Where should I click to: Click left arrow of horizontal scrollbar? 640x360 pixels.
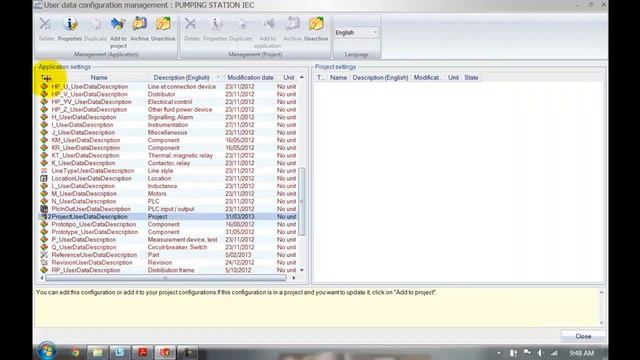click(x=42, y=278)
